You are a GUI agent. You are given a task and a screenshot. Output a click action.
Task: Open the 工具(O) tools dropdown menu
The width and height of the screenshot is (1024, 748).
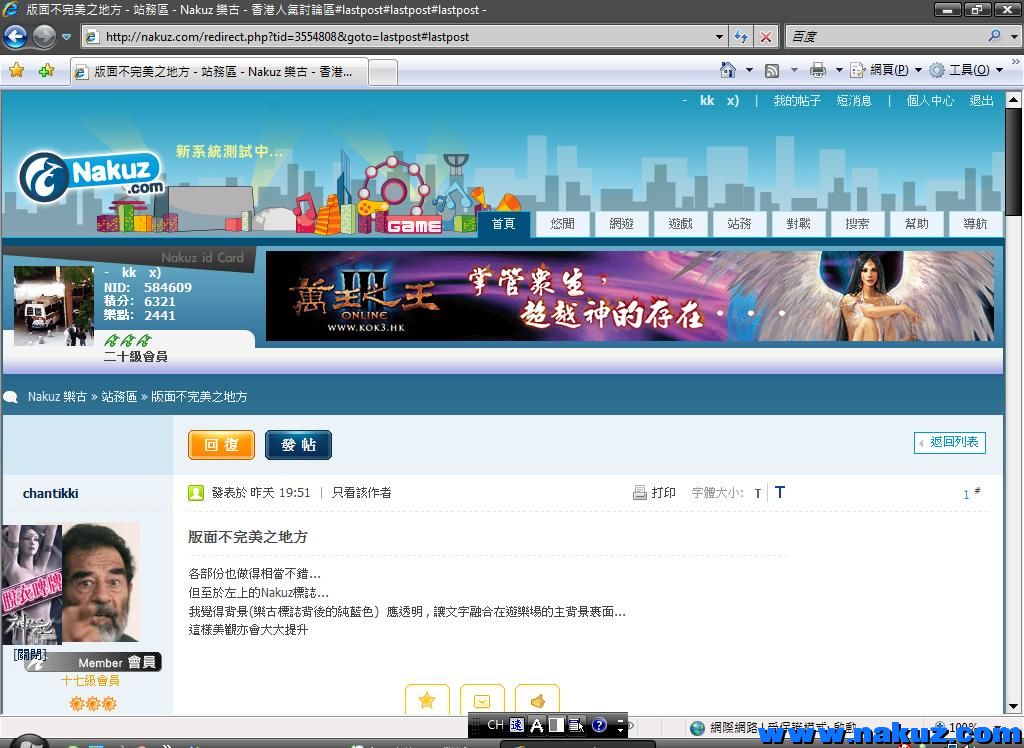(x=967, y=70)
